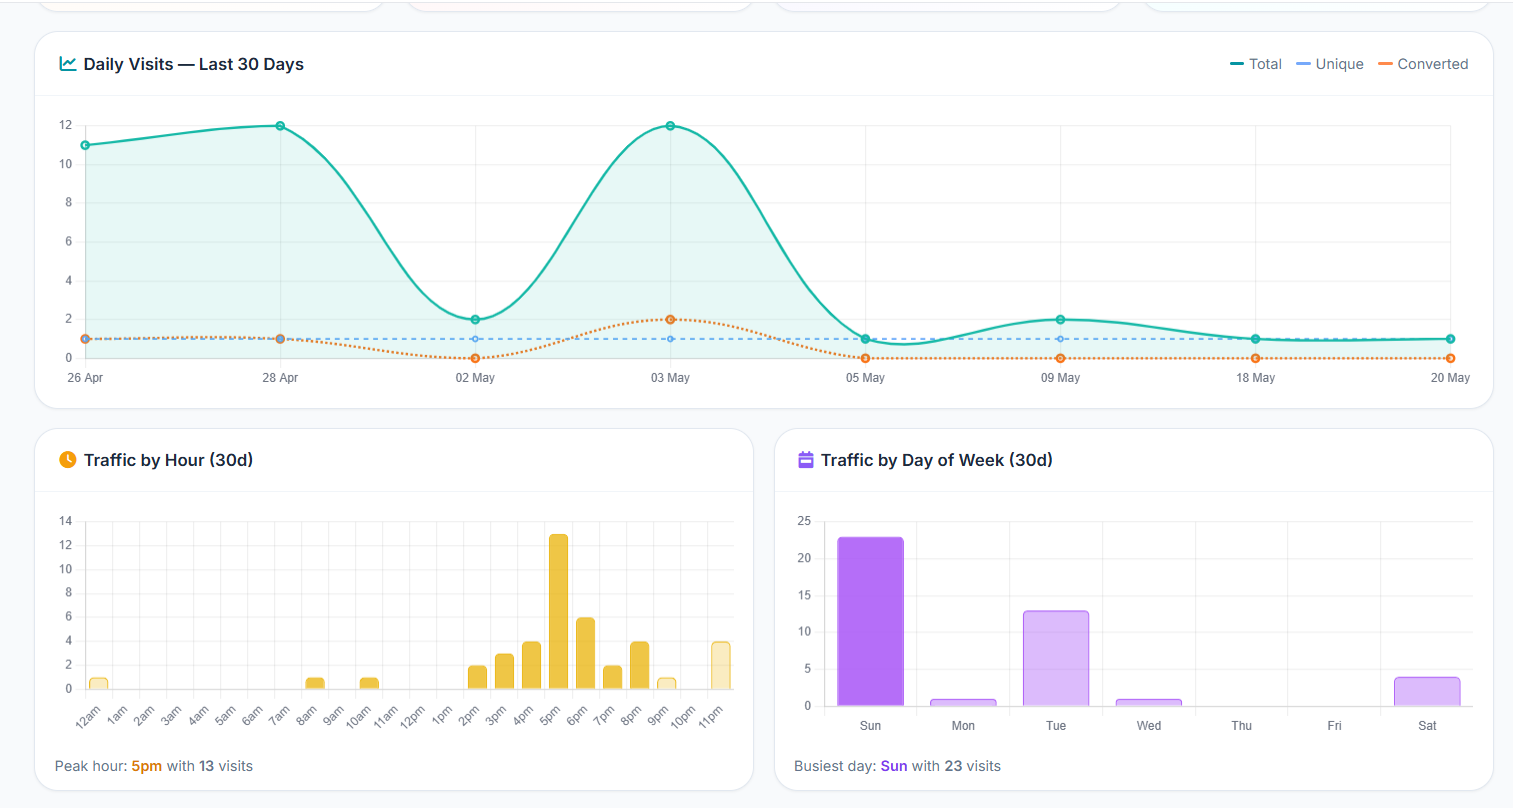Click the orange Converted legend swatch
This screenshot has height=808, width=1513.
pyautogui.click(x=1385, y=64)
